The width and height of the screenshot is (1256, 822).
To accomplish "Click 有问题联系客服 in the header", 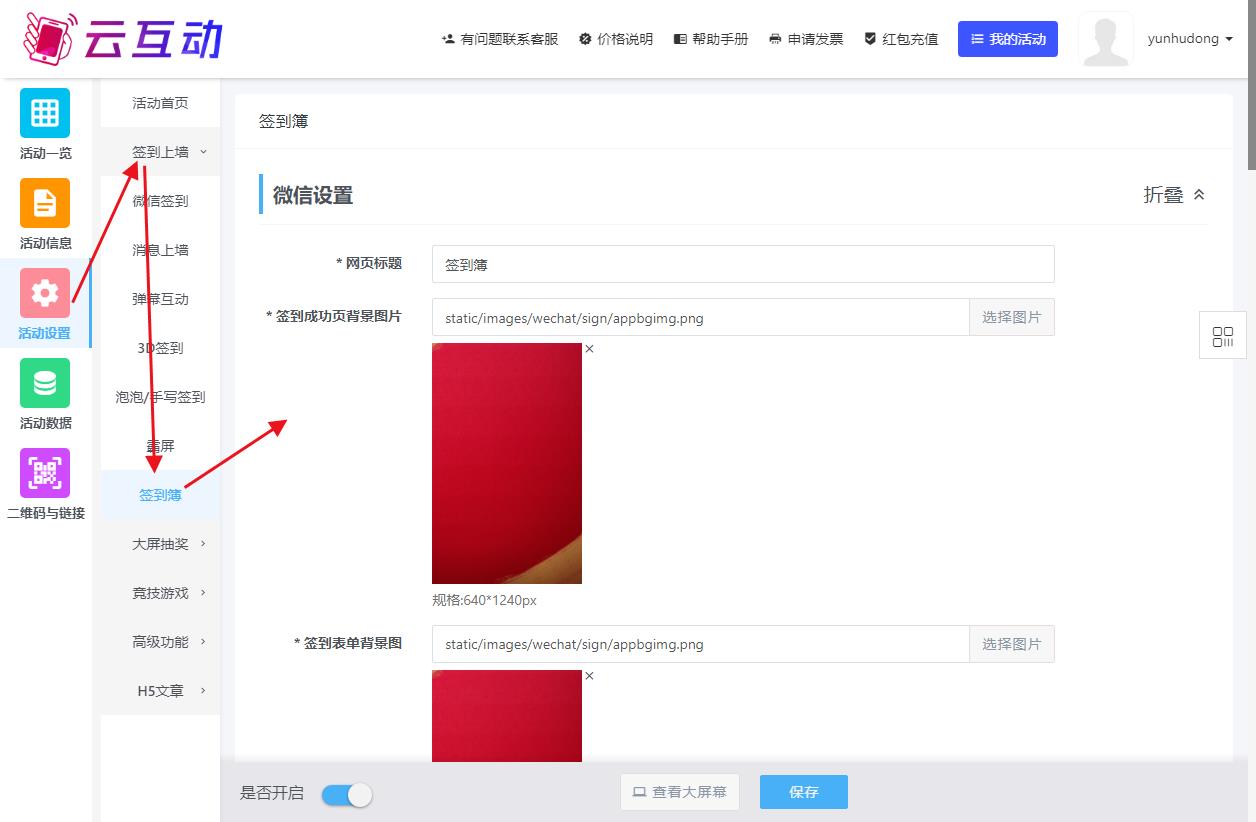I will [500, 39].
